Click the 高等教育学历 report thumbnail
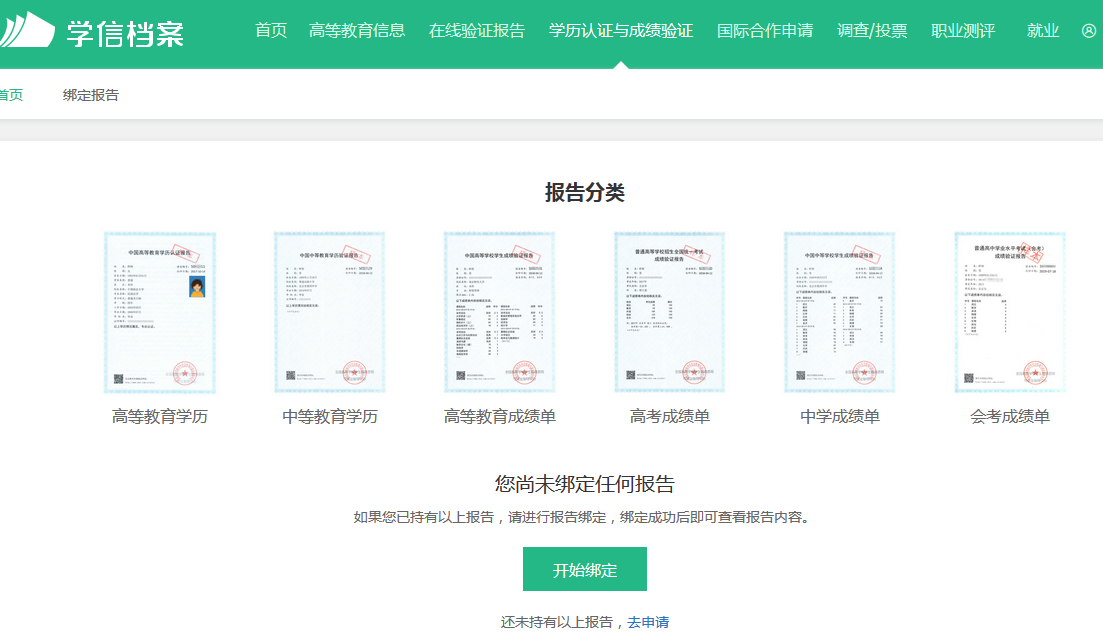Image resolution: width=1103 pixels, height=632 pixels. point(160,313)
